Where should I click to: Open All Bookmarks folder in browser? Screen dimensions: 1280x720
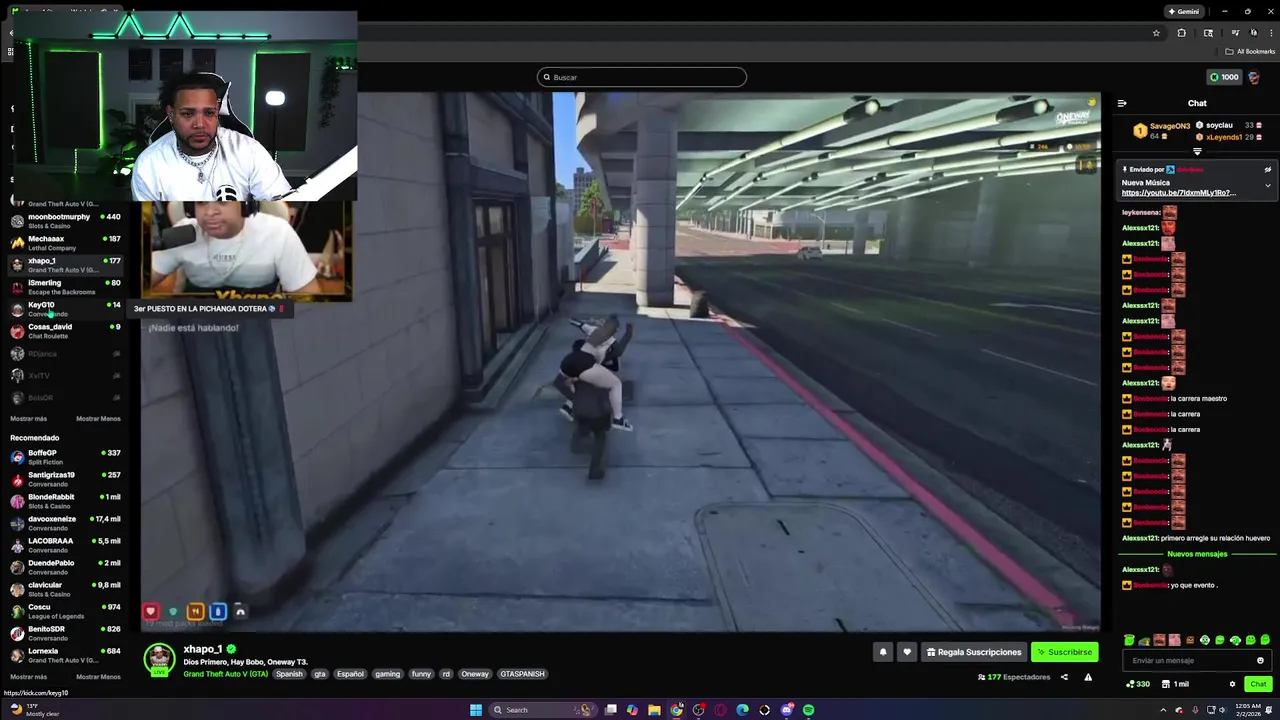point(1250,51)
